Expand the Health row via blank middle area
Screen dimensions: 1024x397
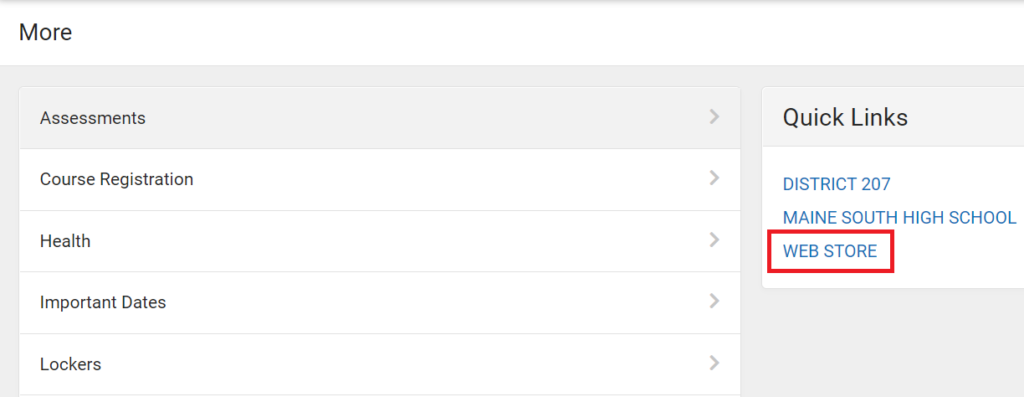tap(392, 241)
